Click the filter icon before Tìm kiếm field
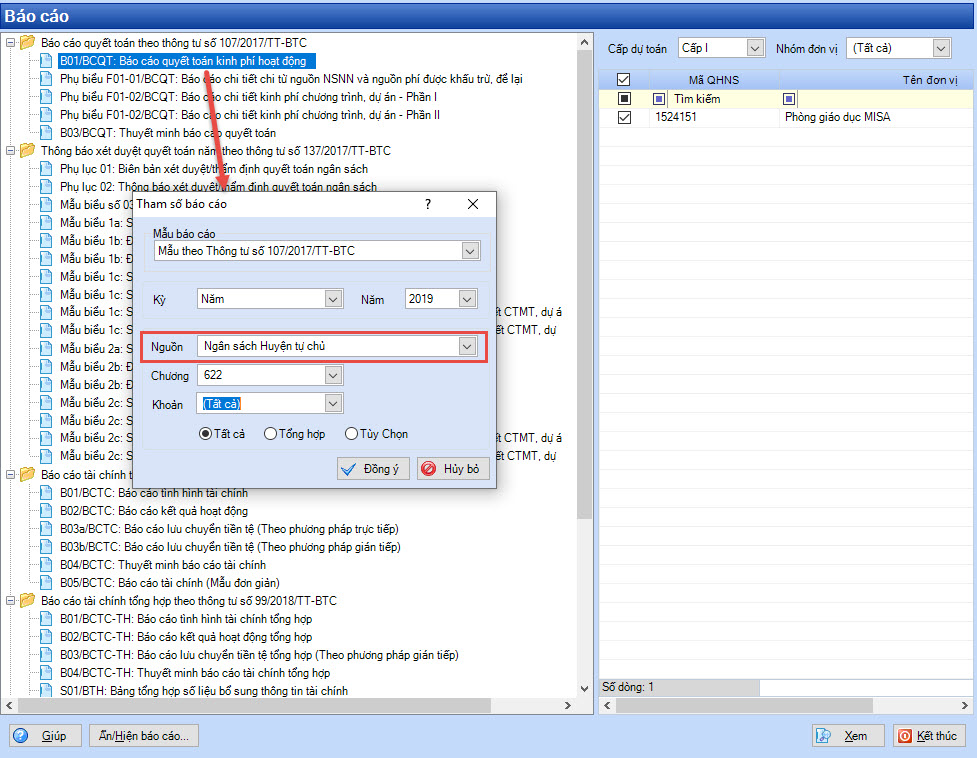 658,99
